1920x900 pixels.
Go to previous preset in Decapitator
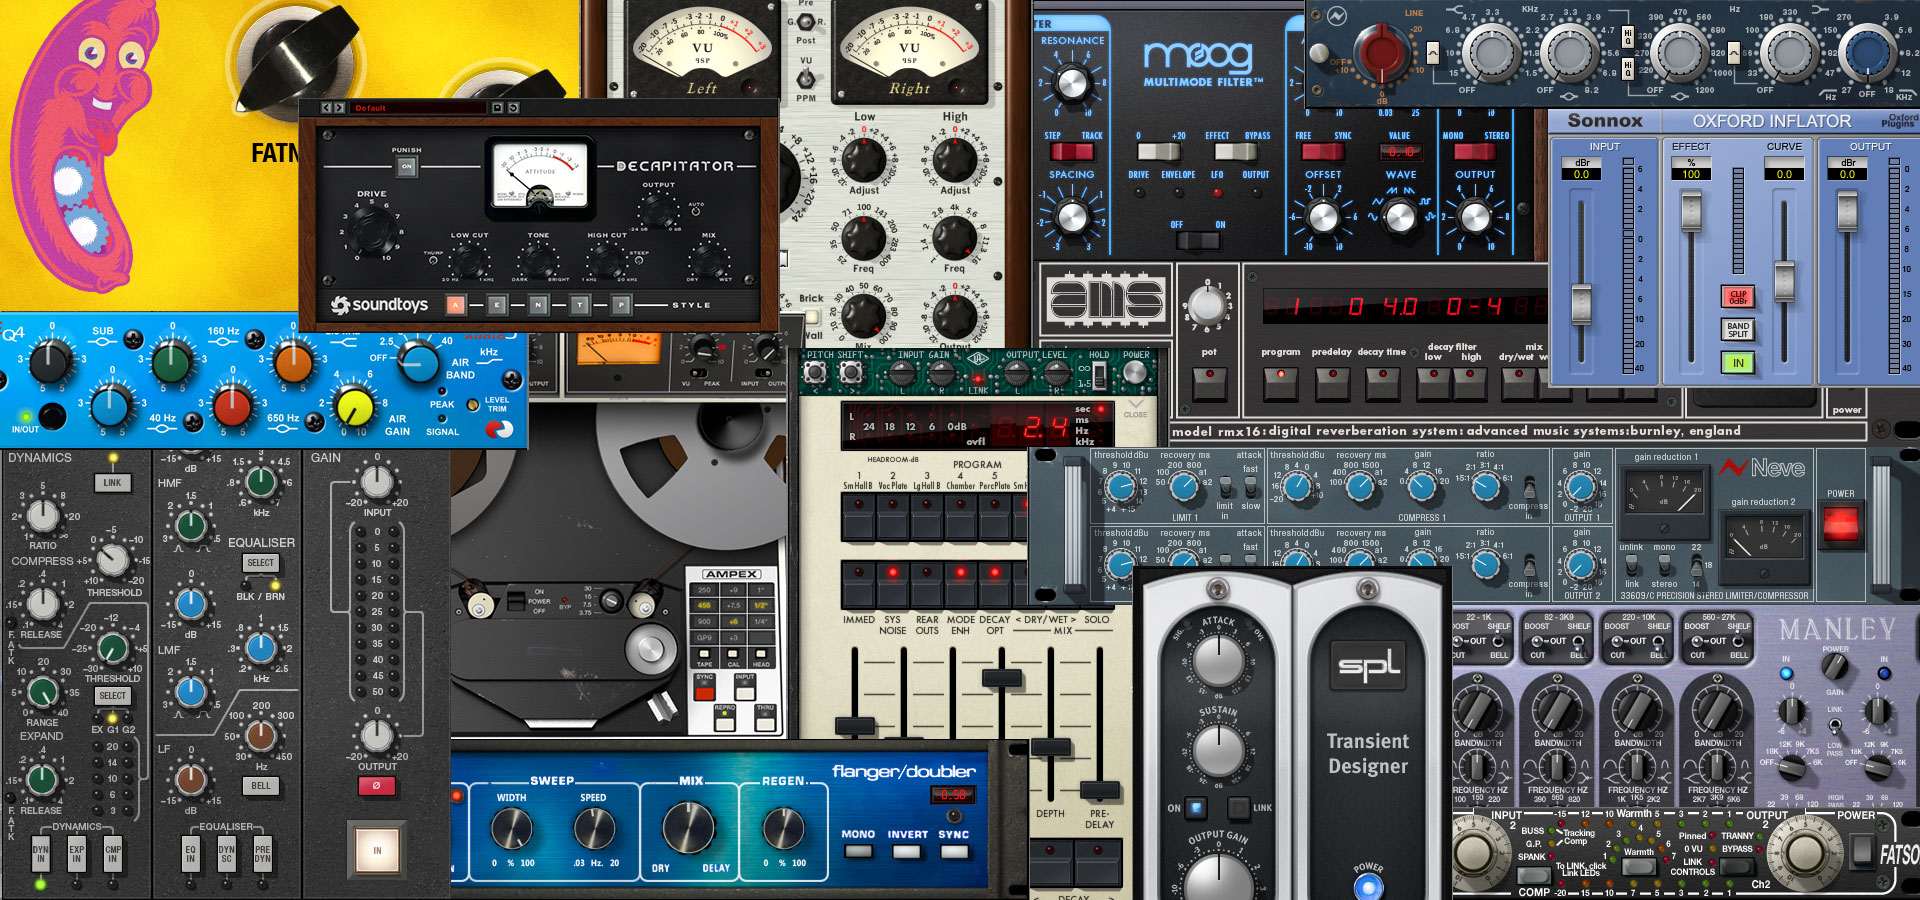pos(327,107)
